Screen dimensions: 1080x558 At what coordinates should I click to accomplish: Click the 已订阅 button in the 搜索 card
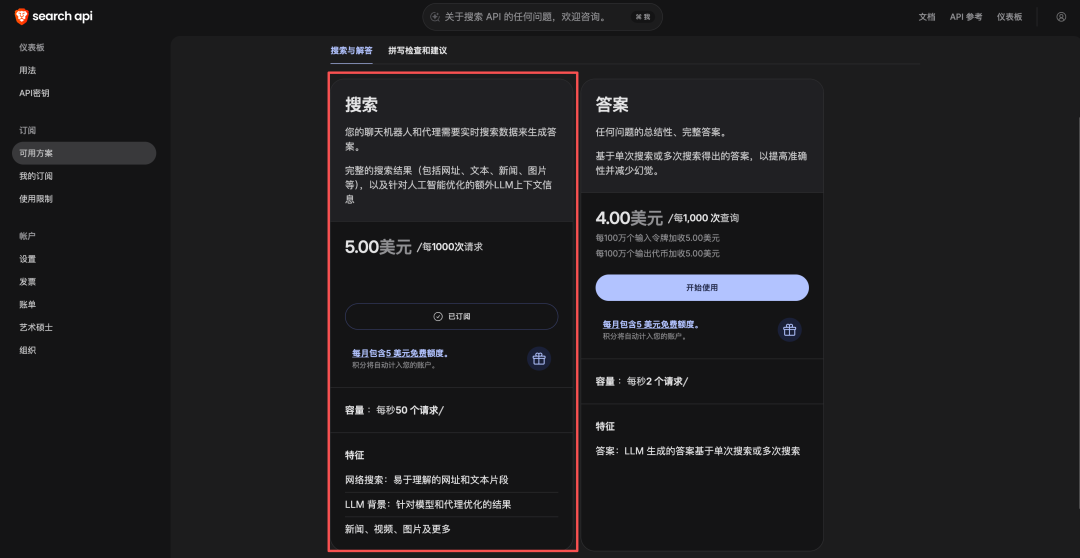(x=451, y=316)
